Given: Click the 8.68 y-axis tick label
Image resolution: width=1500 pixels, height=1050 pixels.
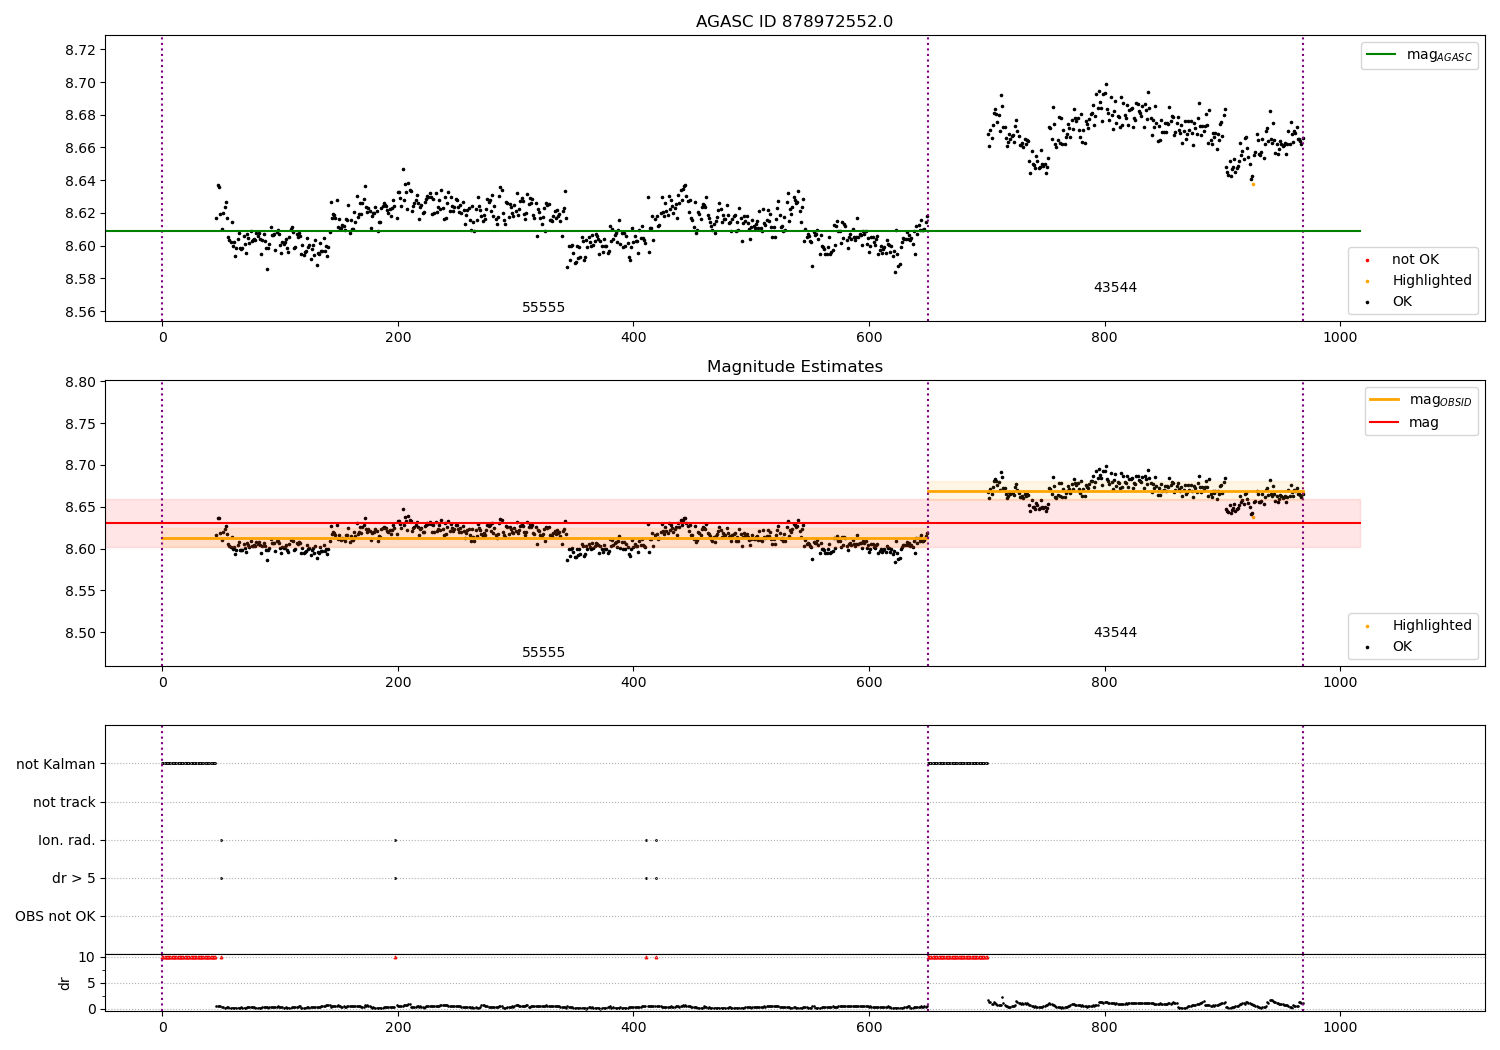Looking at the screenshot, I should click(x=79, y=116).
